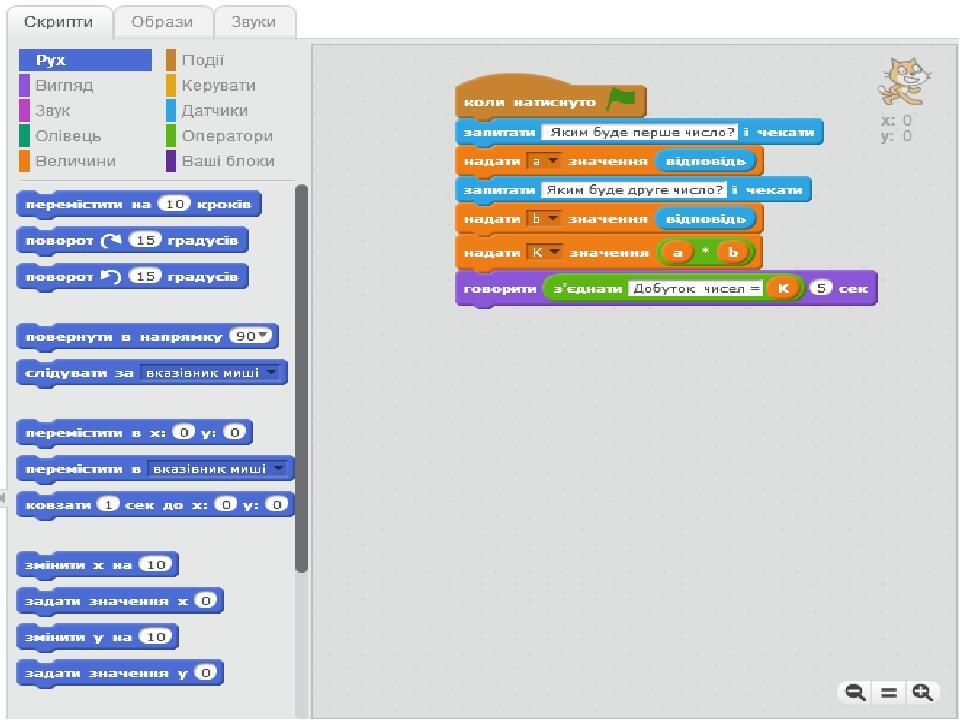The width and height of the screenshot is (960, 720).
Task: Open the variable K dropdown in надати block
Action: pyautogui.click(x=555, y=252)
